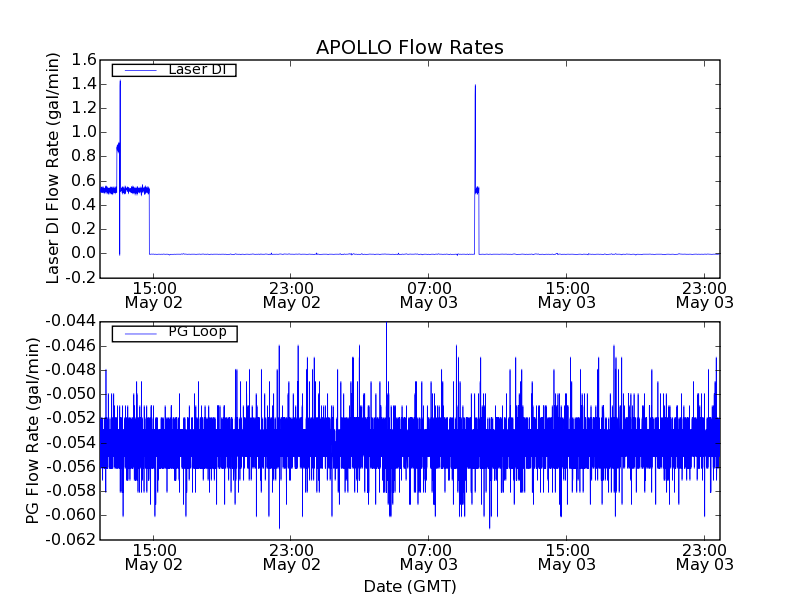Click the blue line sample in PG Loop legend
Screen dimensions: 800x600
137,333
